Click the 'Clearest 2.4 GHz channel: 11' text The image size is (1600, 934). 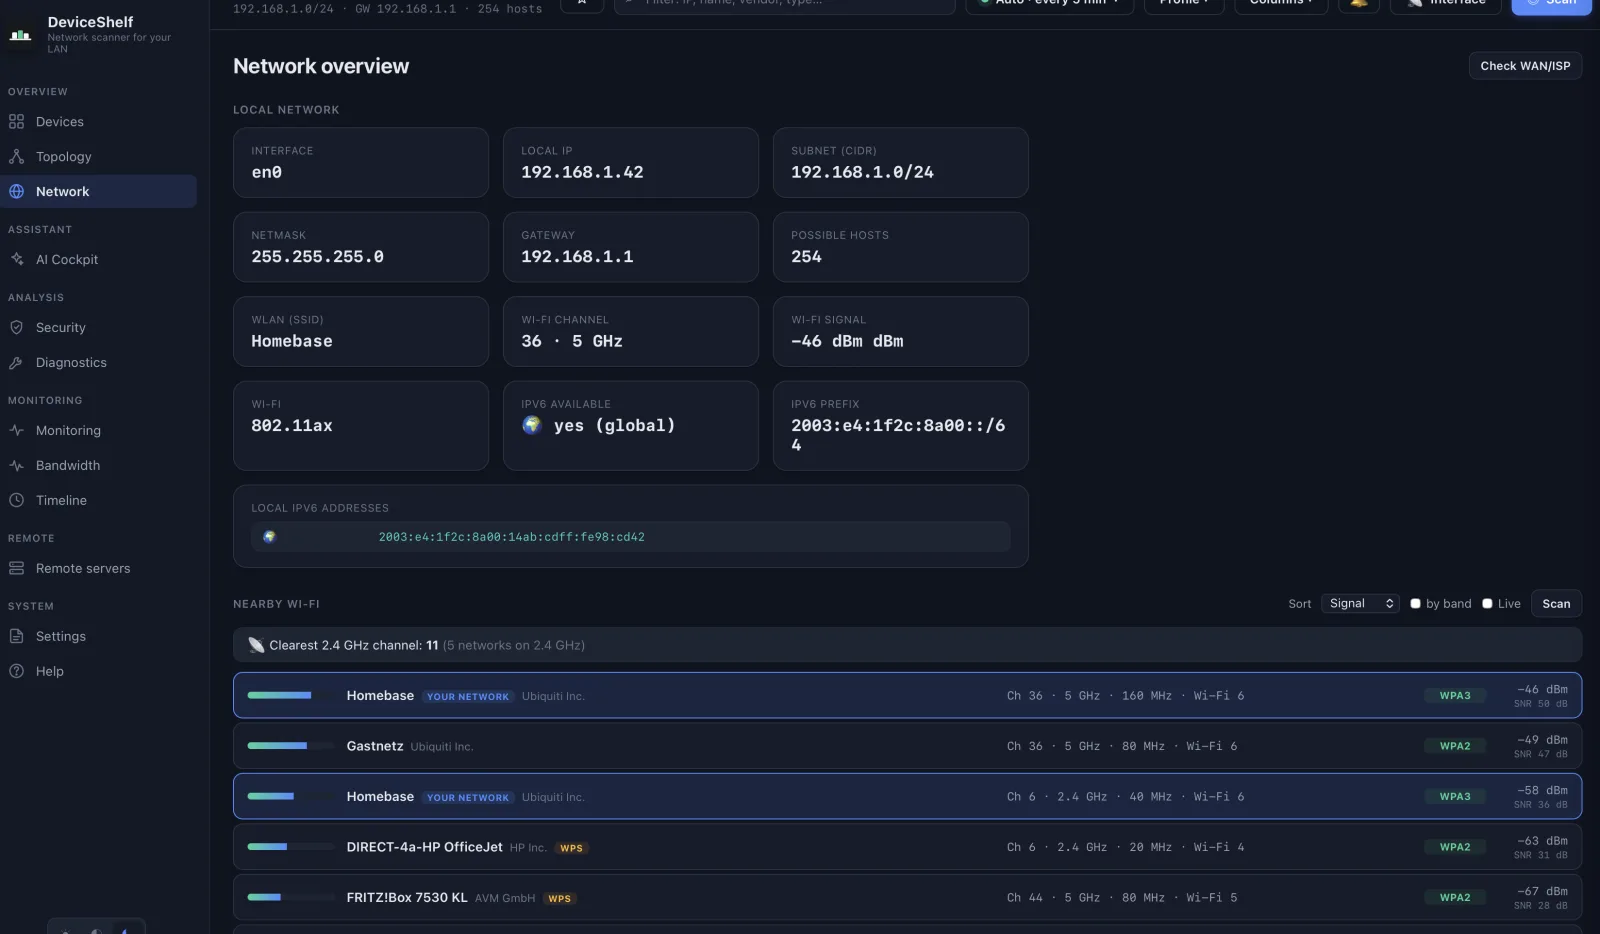(x=354, y=646)
